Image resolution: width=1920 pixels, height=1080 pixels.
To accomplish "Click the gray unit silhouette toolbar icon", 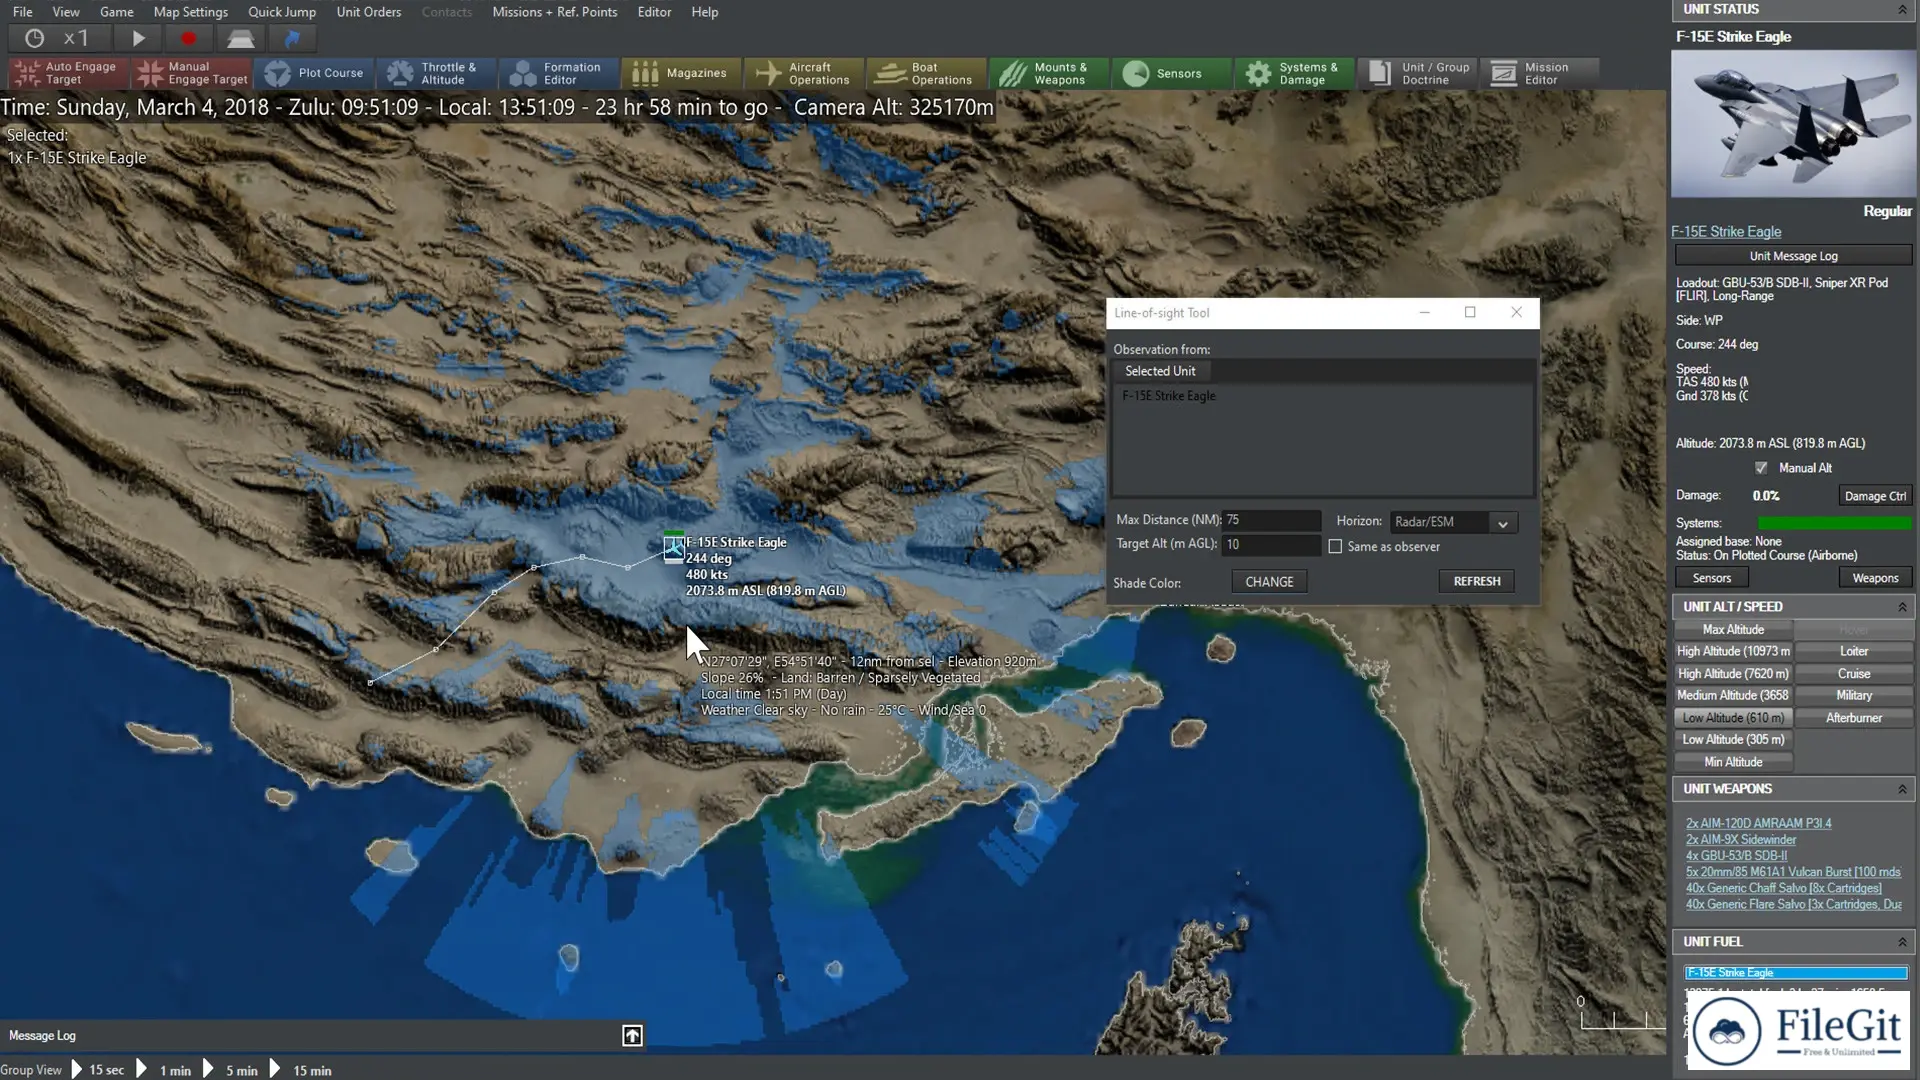I will [x=240, y=39].
